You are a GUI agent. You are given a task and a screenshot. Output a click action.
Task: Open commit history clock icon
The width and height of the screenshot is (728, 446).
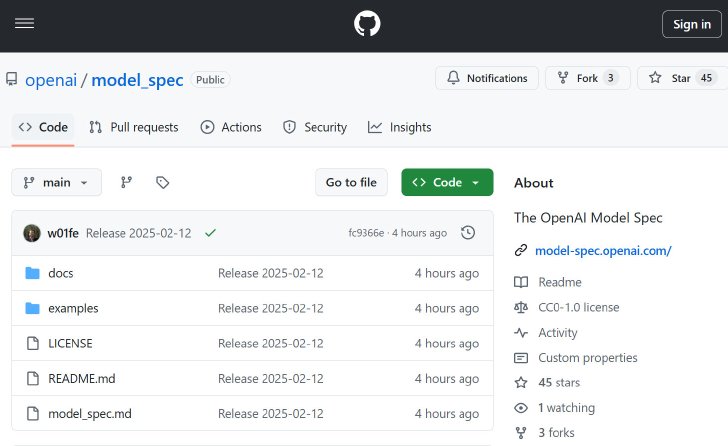coord(468,233)
